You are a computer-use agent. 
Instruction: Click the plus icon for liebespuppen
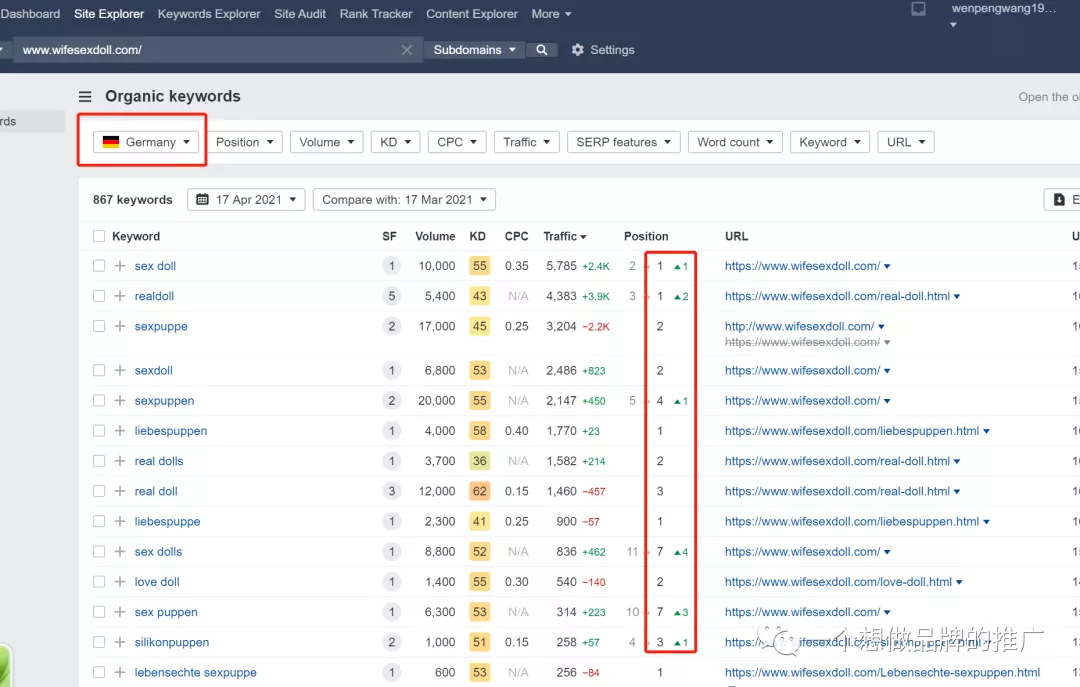click(120, 431)
